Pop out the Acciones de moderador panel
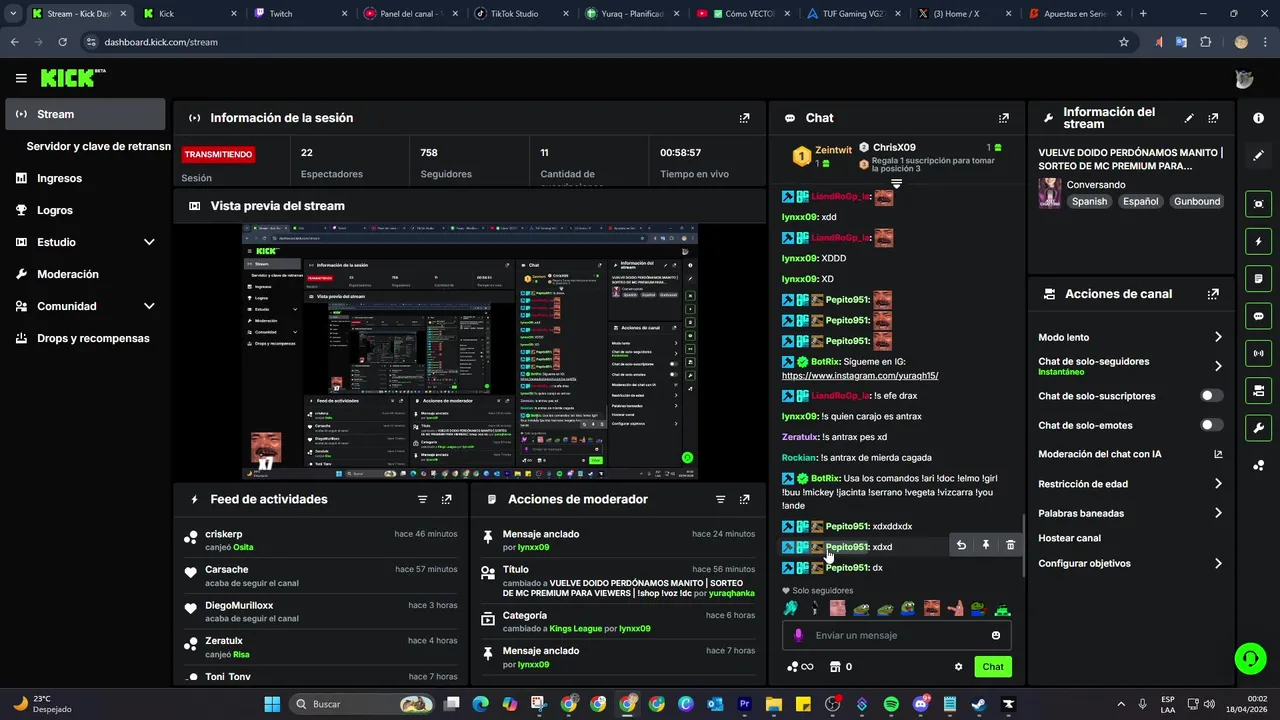 (744, 499)
